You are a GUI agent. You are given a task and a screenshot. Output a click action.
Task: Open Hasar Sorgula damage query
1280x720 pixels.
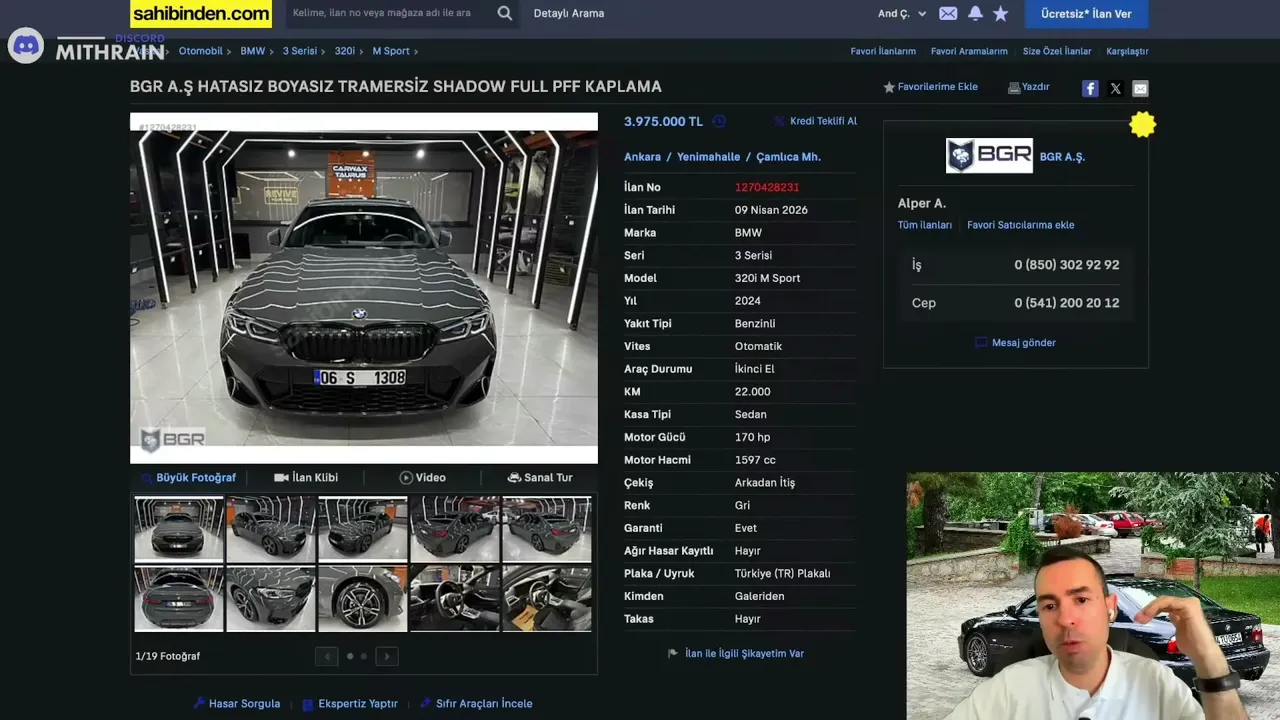point(237,704)
